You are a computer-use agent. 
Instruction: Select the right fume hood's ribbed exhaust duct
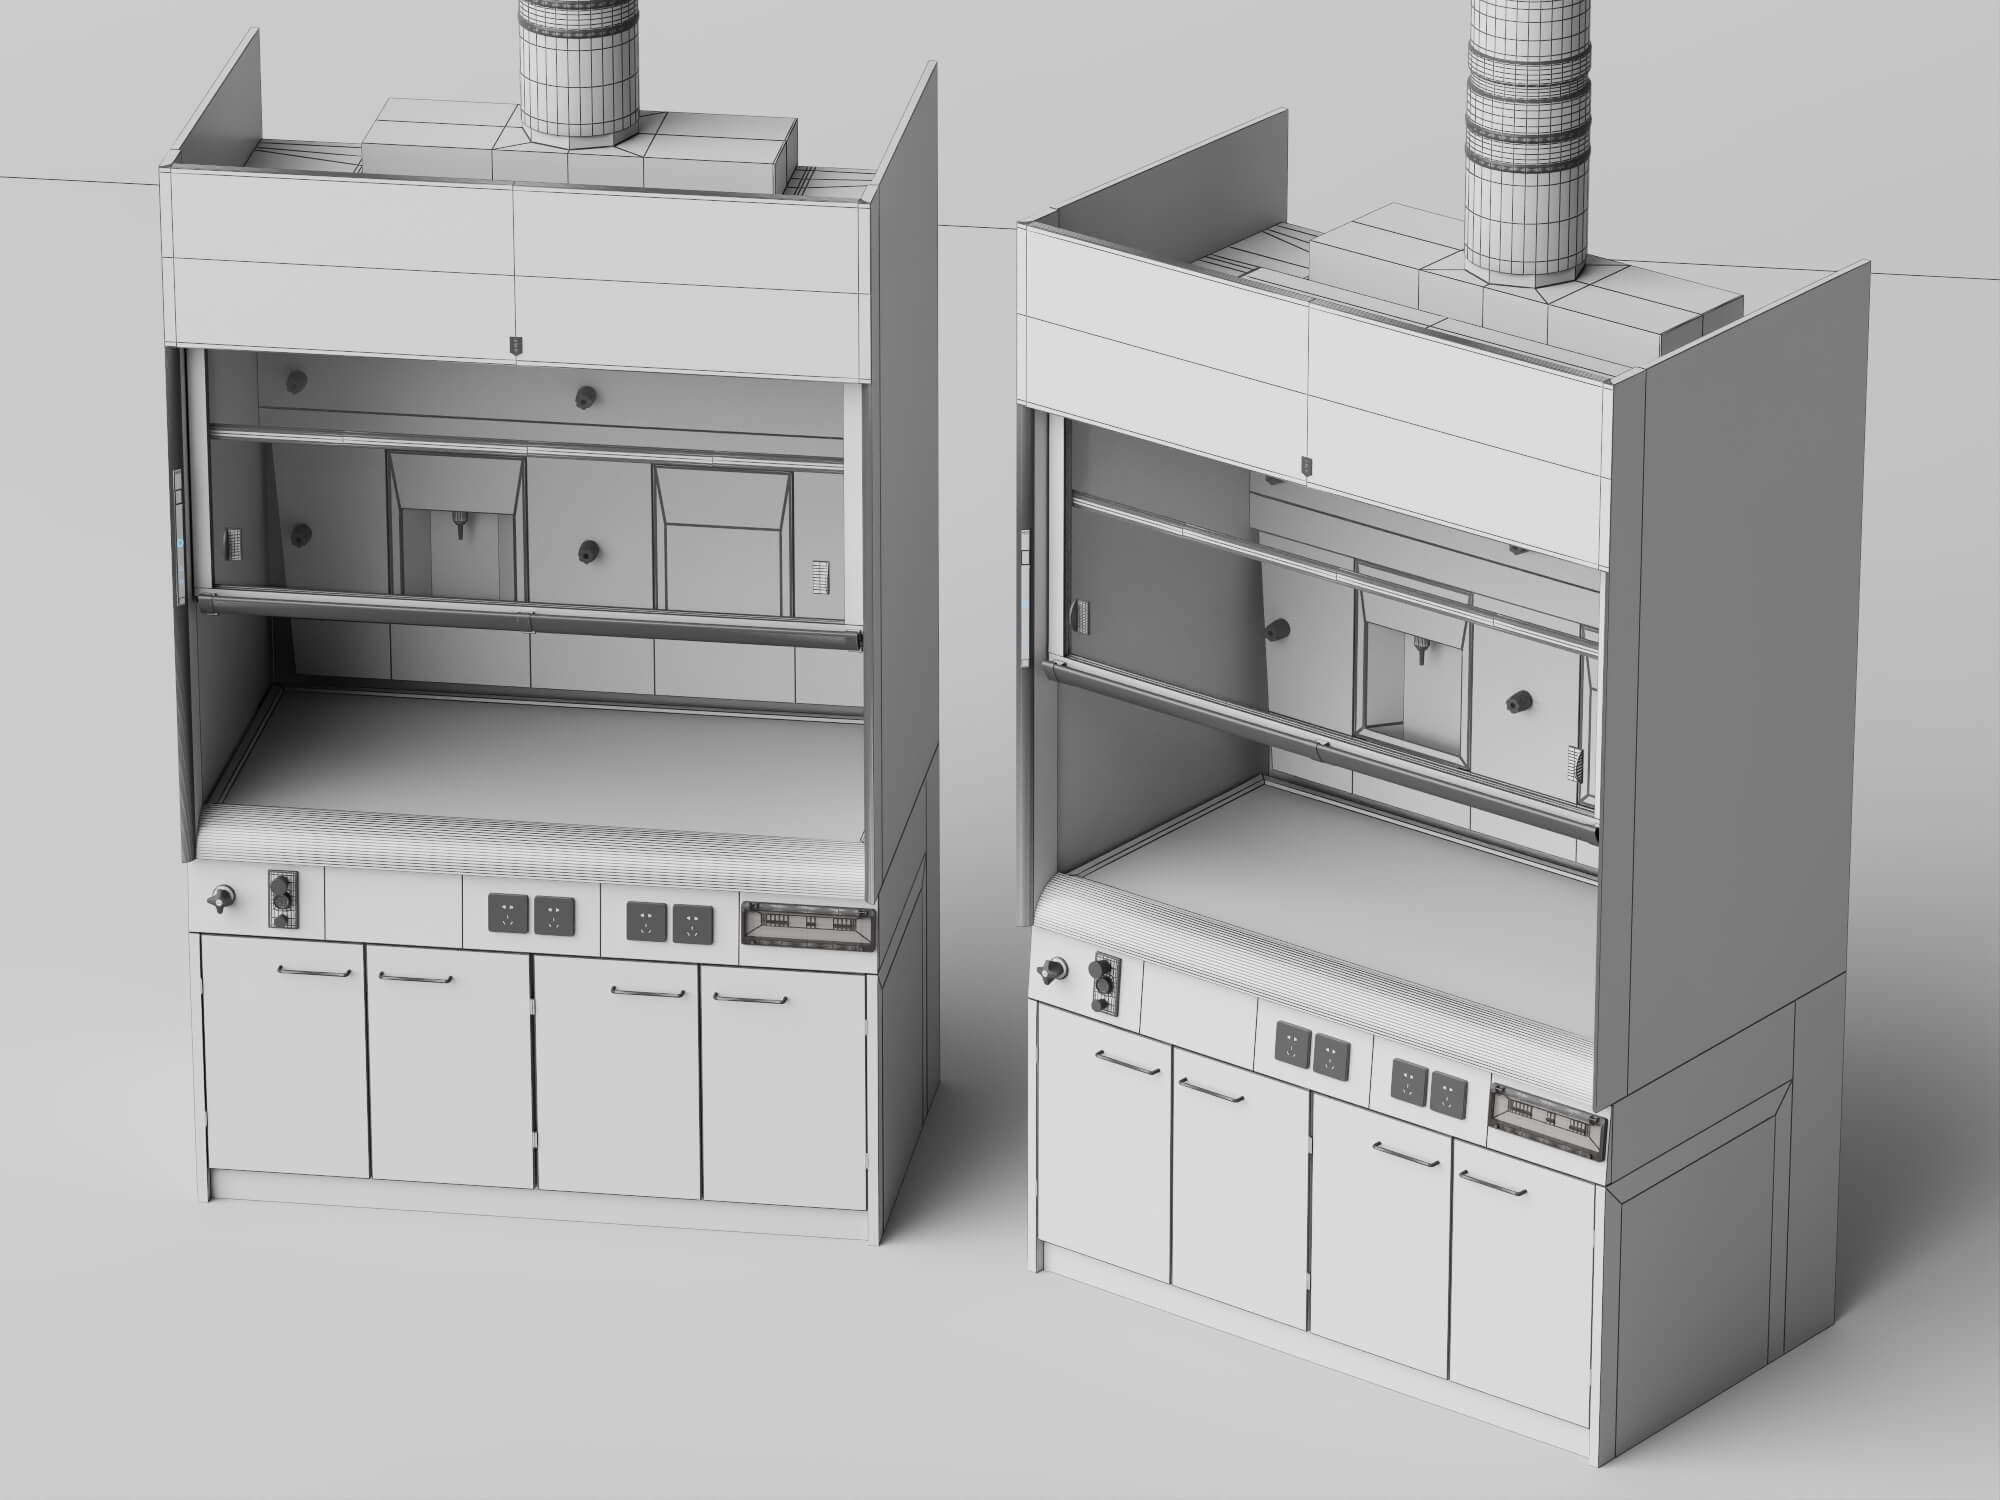pos(1528,140)
